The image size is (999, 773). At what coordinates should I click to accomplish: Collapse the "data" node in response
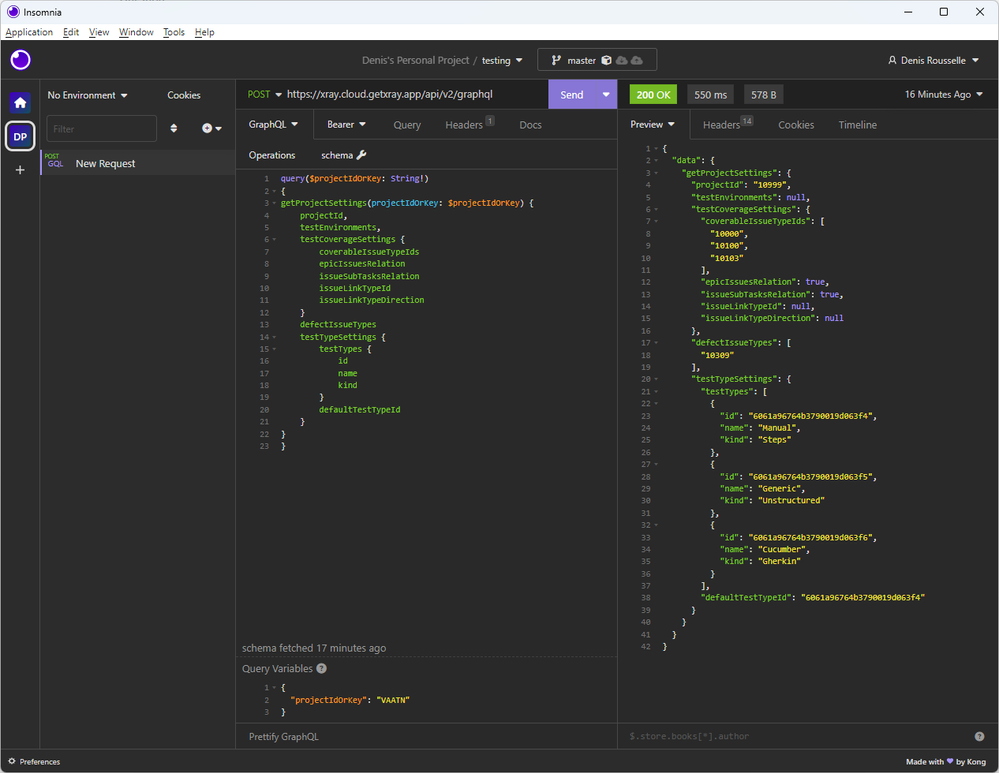tap(656, 161)
